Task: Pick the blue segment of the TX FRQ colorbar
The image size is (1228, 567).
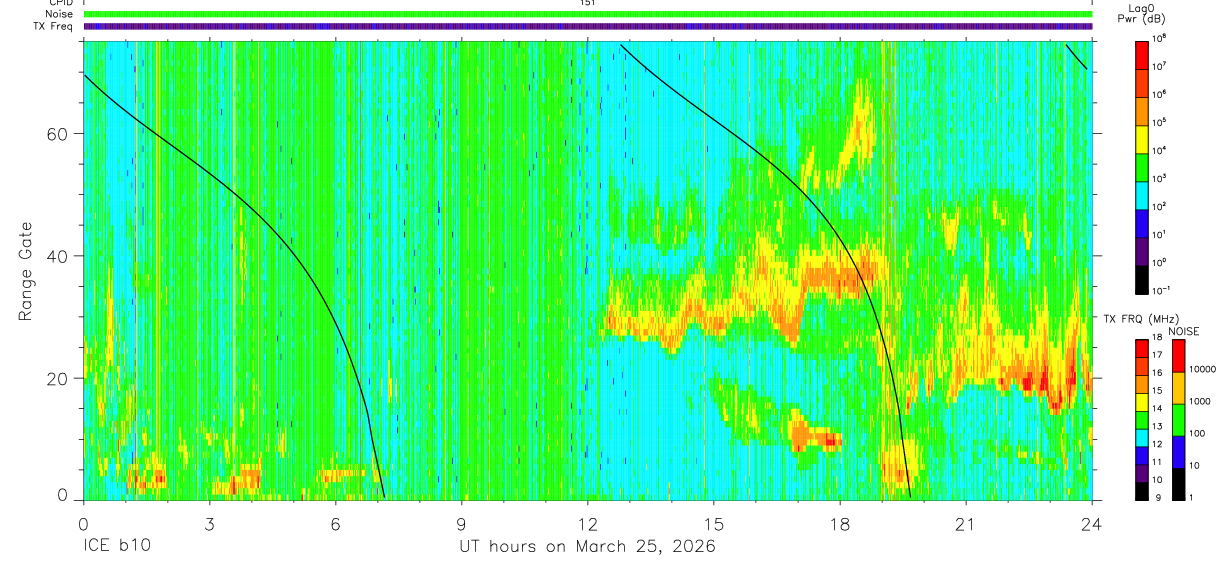Action: (x=1141, y=456)
